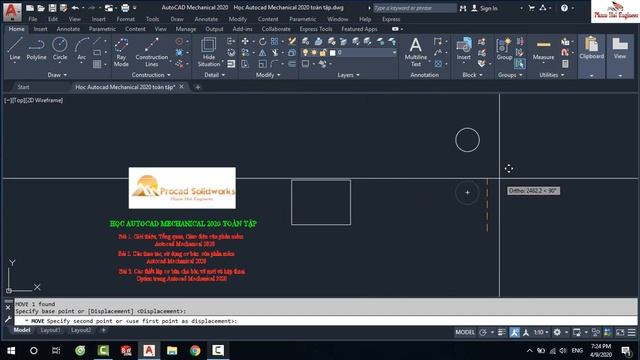Select the Circle tool
This screenshot has width=640, height=360.
click(60, 49)
